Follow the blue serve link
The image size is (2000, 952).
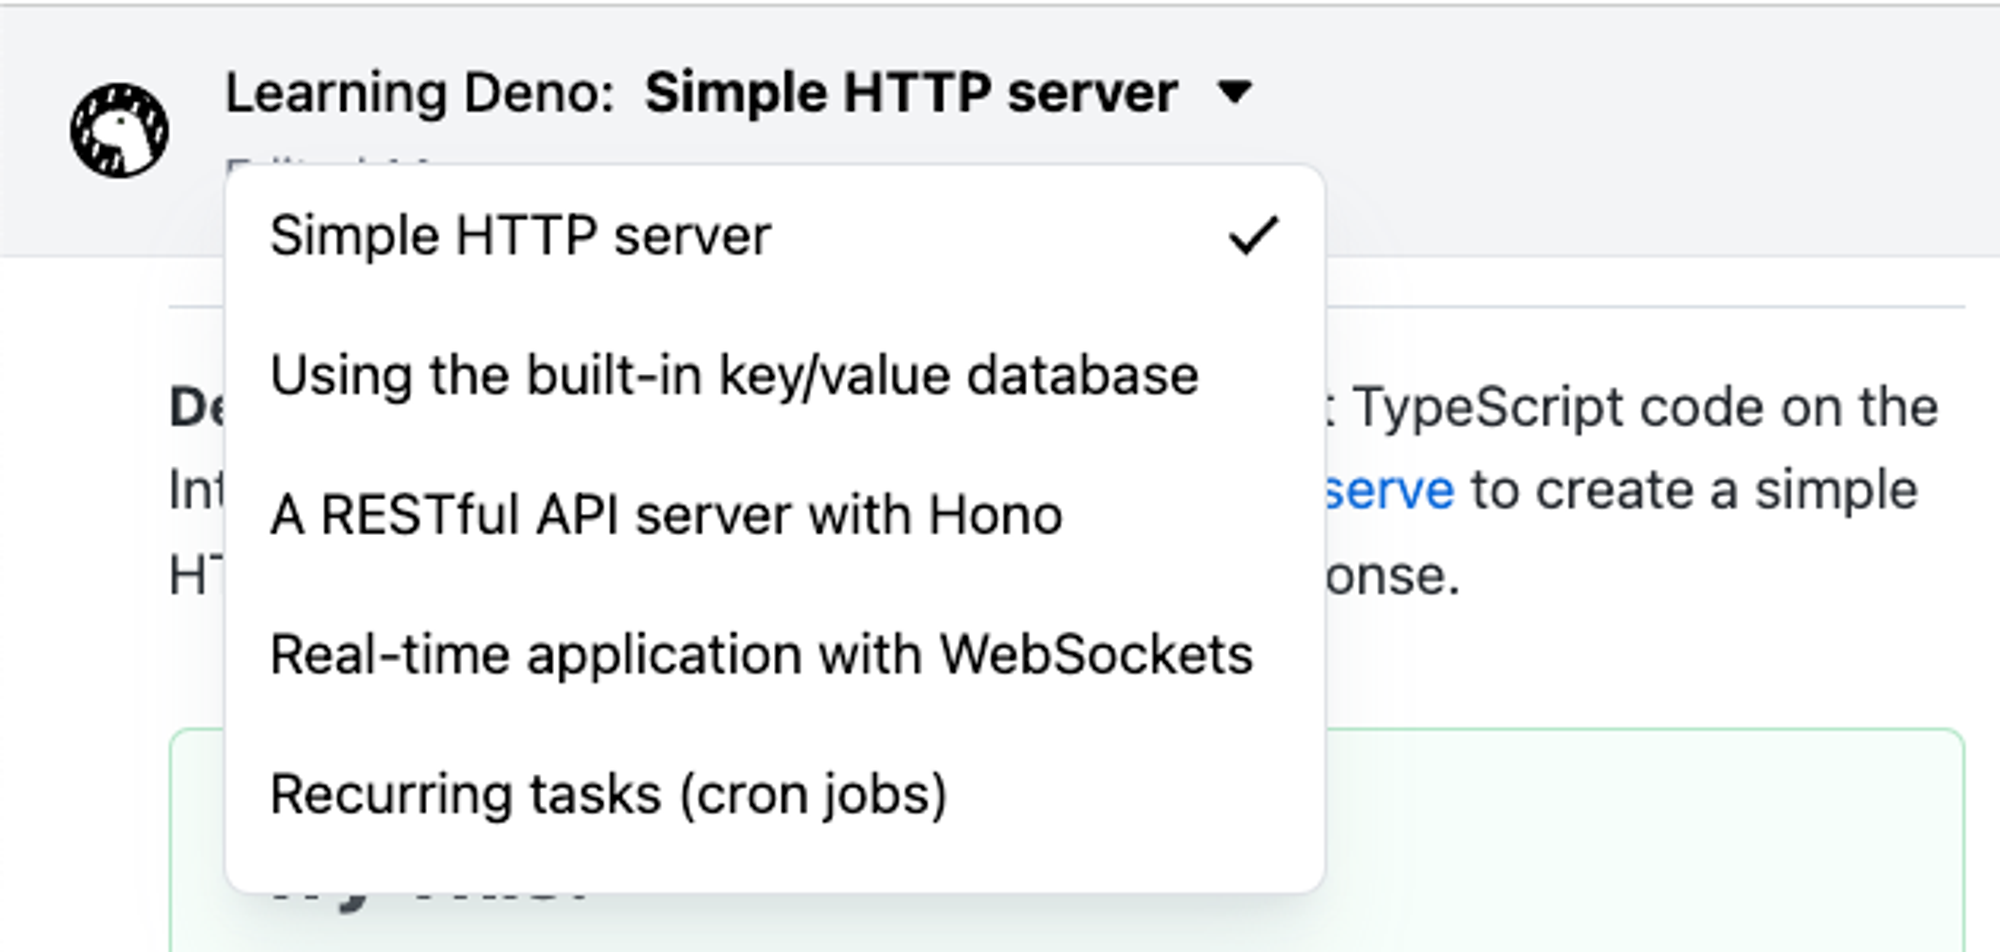pyautogui.click(x=1390, y=491)
